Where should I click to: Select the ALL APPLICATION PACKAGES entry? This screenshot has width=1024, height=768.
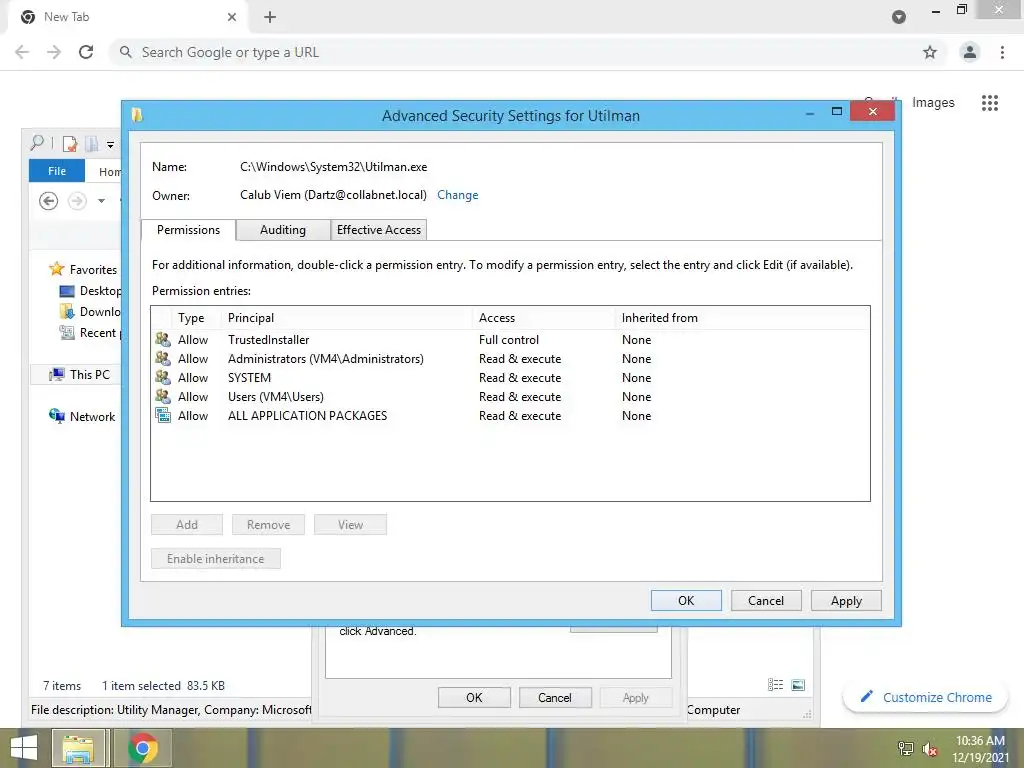click(509, 415)
